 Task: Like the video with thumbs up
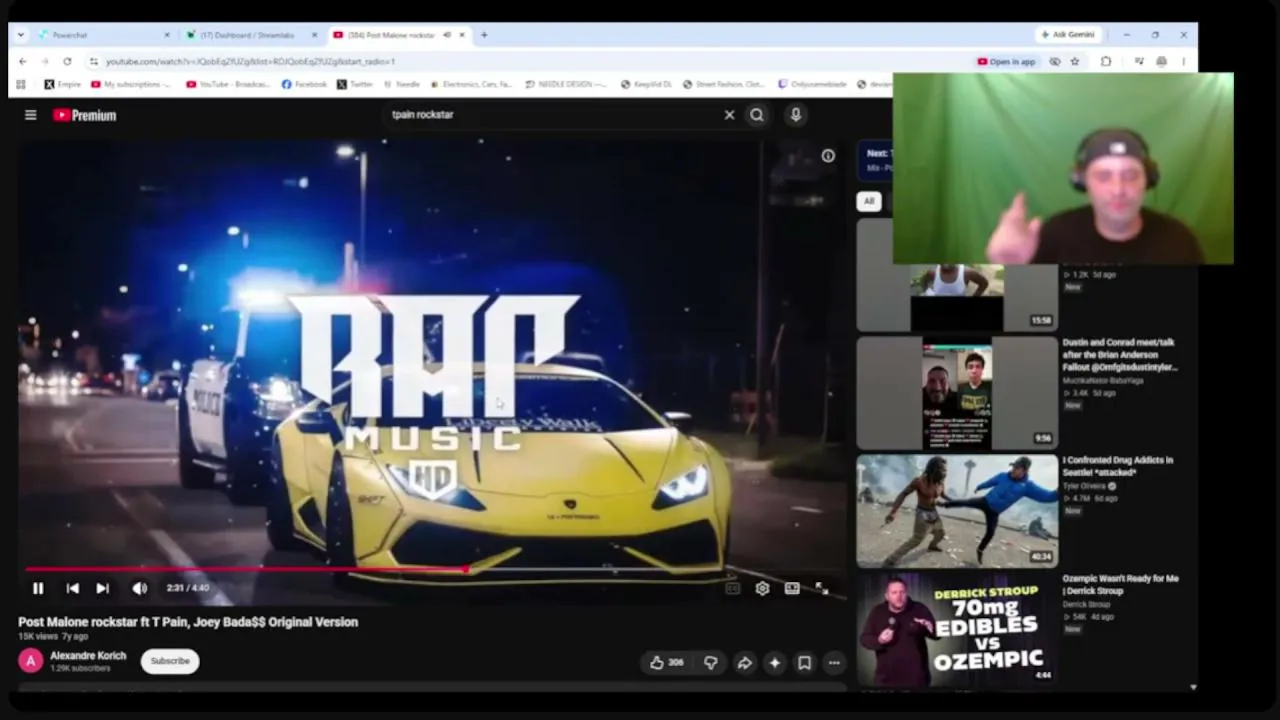click(666, 662)
